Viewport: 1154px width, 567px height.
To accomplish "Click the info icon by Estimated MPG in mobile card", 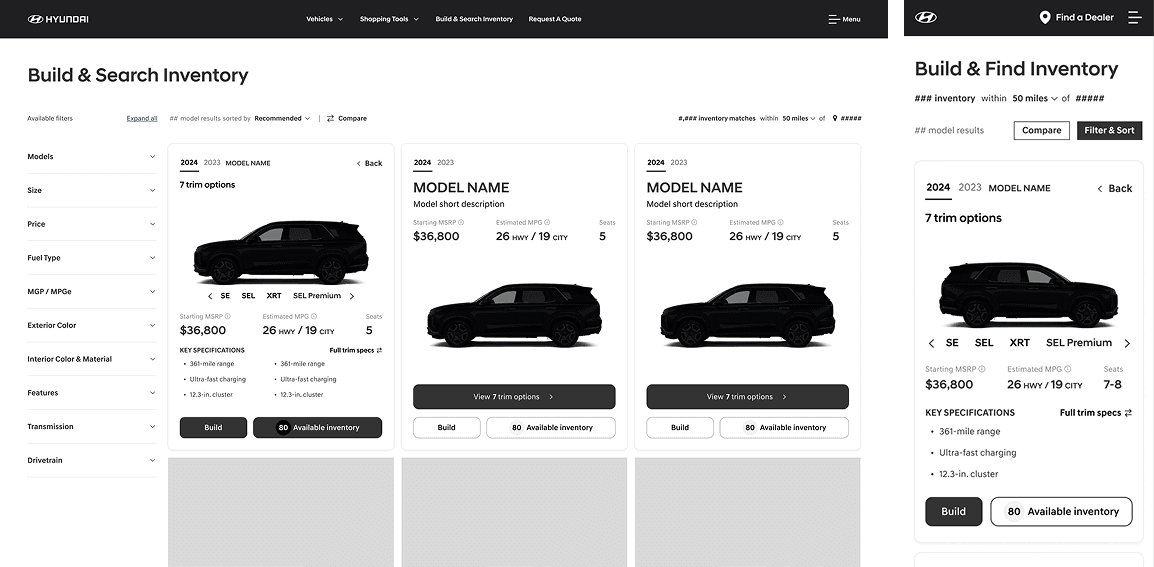I will [x=1068, y=369].
